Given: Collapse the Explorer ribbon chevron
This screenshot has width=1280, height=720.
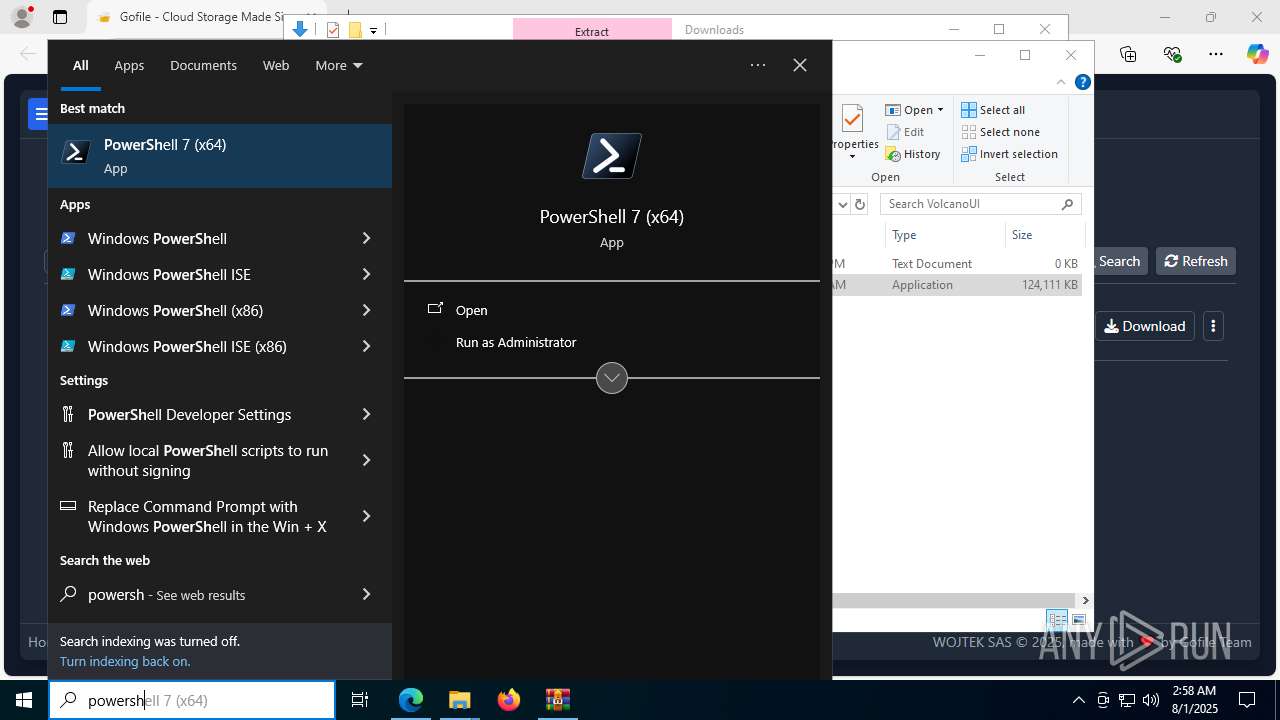Looking at the screenshot, I should pyautogui.click(x=1061, y=82).
